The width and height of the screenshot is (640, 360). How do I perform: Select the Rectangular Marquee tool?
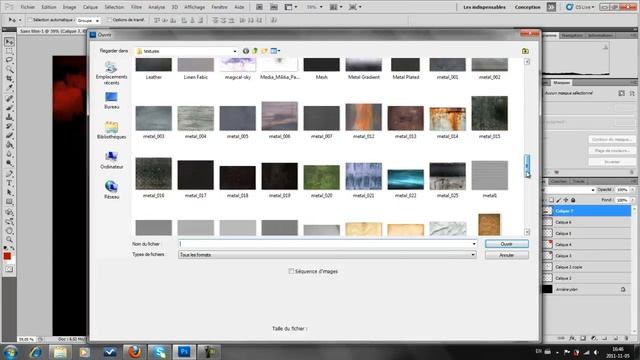click(9, 51)
